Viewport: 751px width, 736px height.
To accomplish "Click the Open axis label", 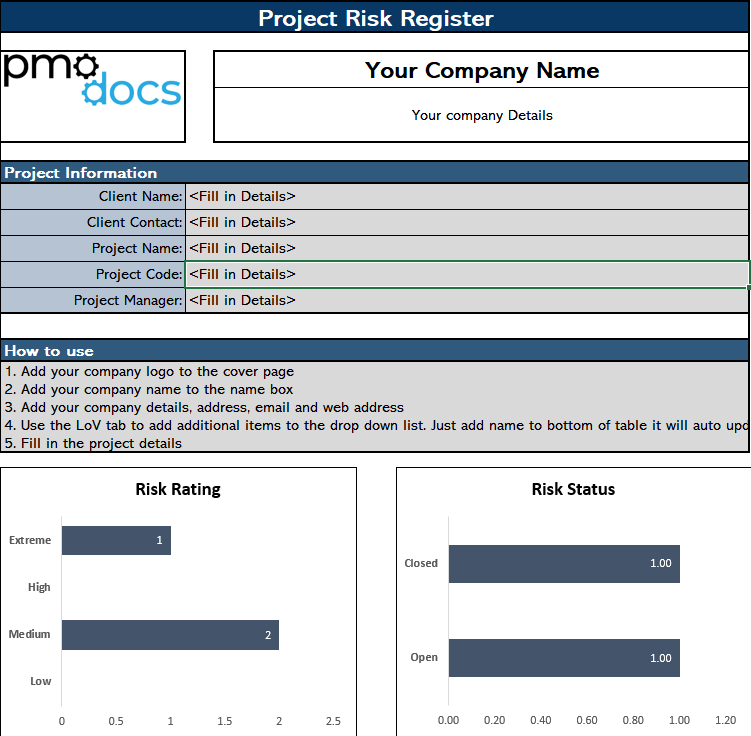I will click(424, 657).
